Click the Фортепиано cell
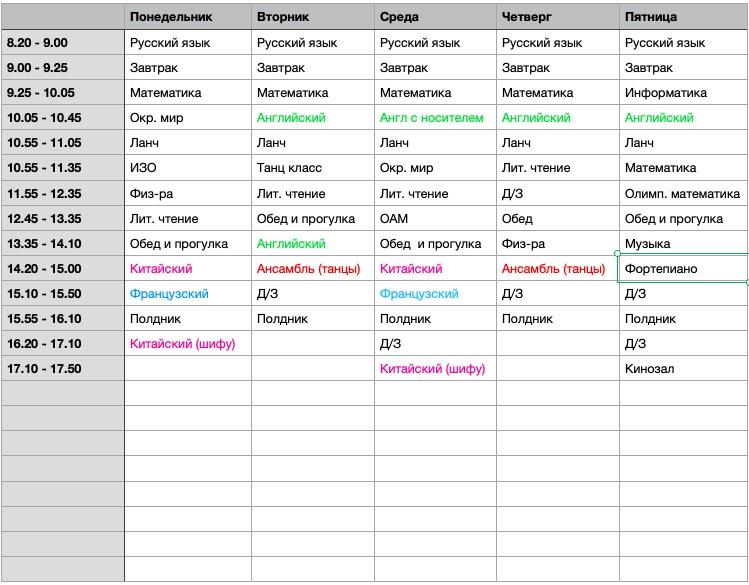Image resolution: width=749 pixels, height=585 pixels. coord(683,269)
